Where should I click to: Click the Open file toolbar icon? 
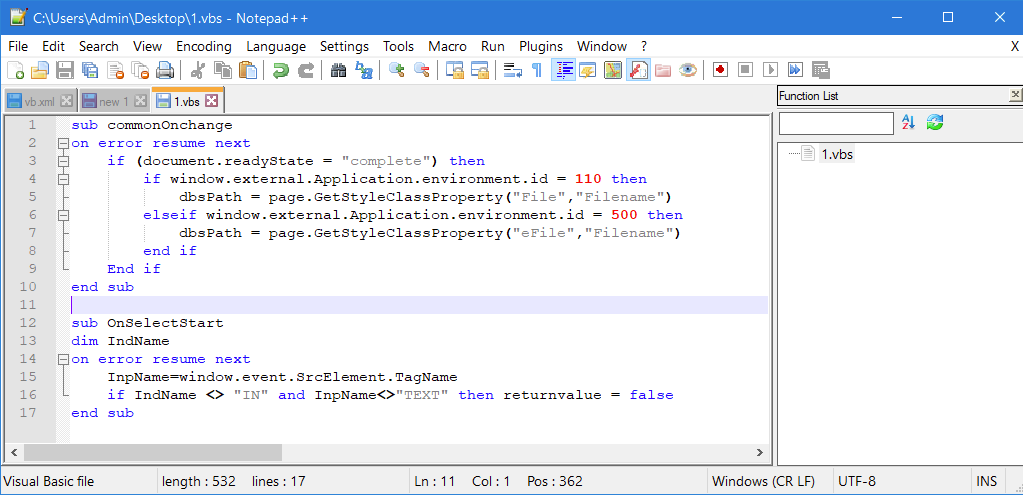click(x=40, y=70)
